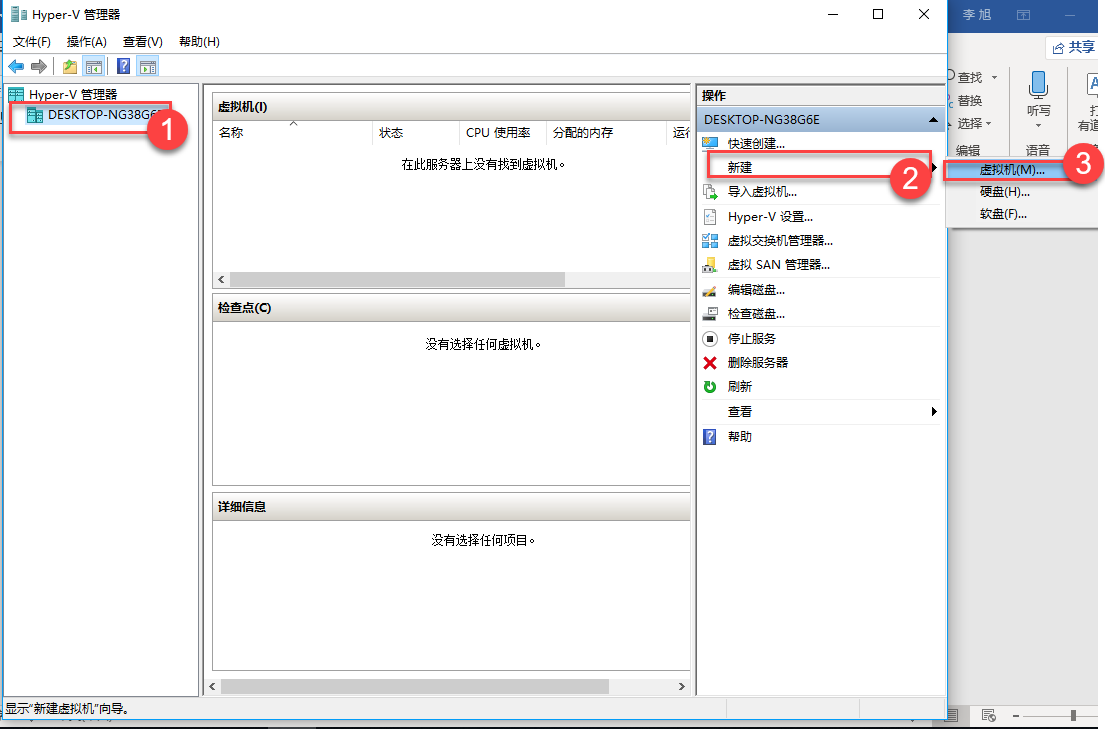This screenshot has width=1105, height=729.
Task: Click Word zoom out minus button
Action: point(1016,716)
